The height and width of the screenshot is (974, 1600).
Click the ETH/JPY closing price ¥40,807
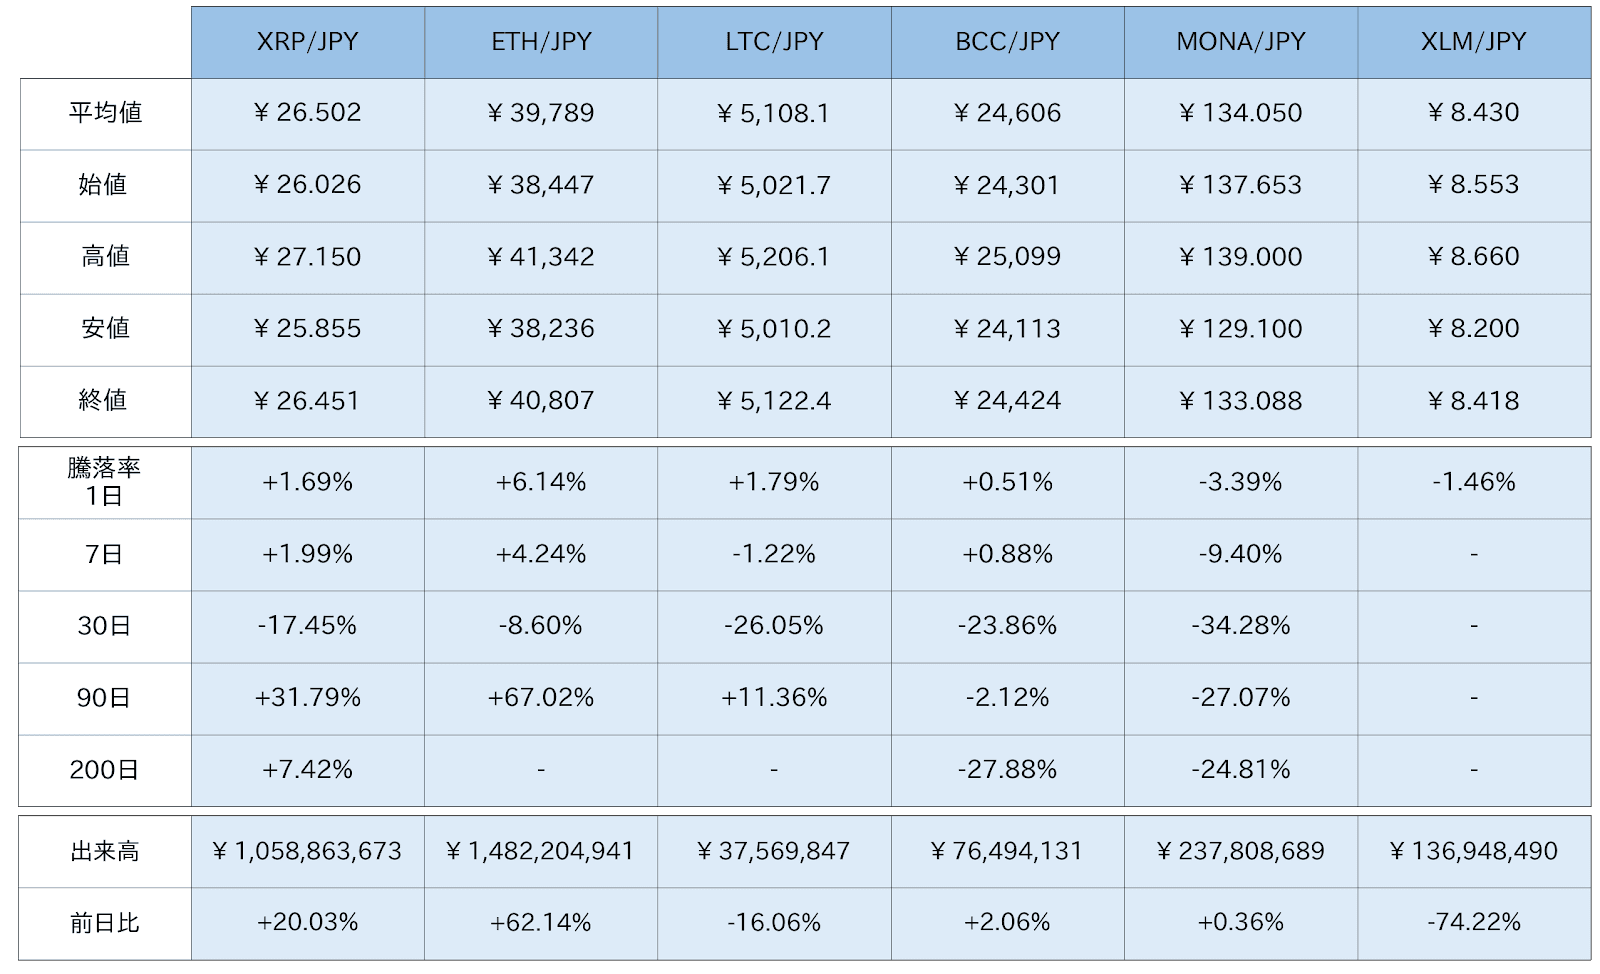pos(541,401)
